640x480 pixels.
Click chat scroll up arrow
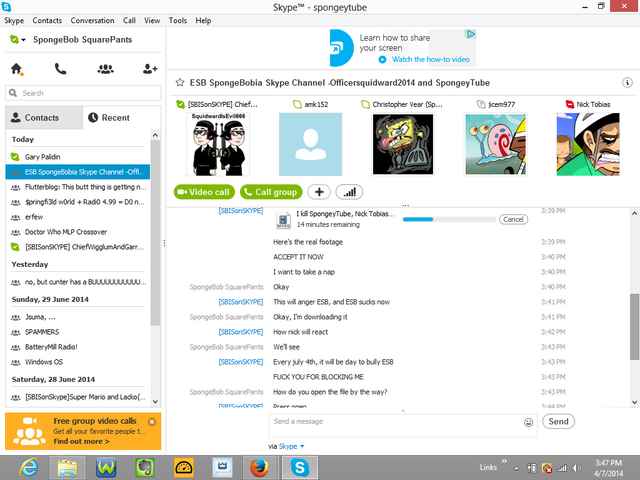[634, 213]
